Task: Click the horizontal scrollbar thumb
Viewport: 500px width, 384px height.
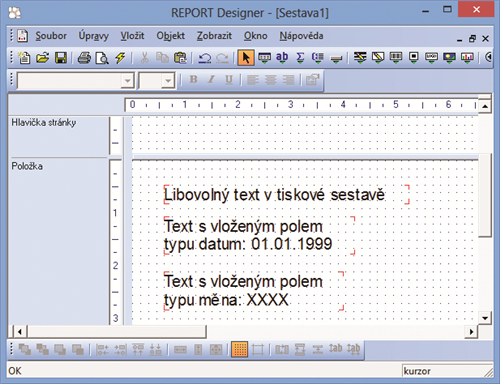Action: [x=117, y=332]
